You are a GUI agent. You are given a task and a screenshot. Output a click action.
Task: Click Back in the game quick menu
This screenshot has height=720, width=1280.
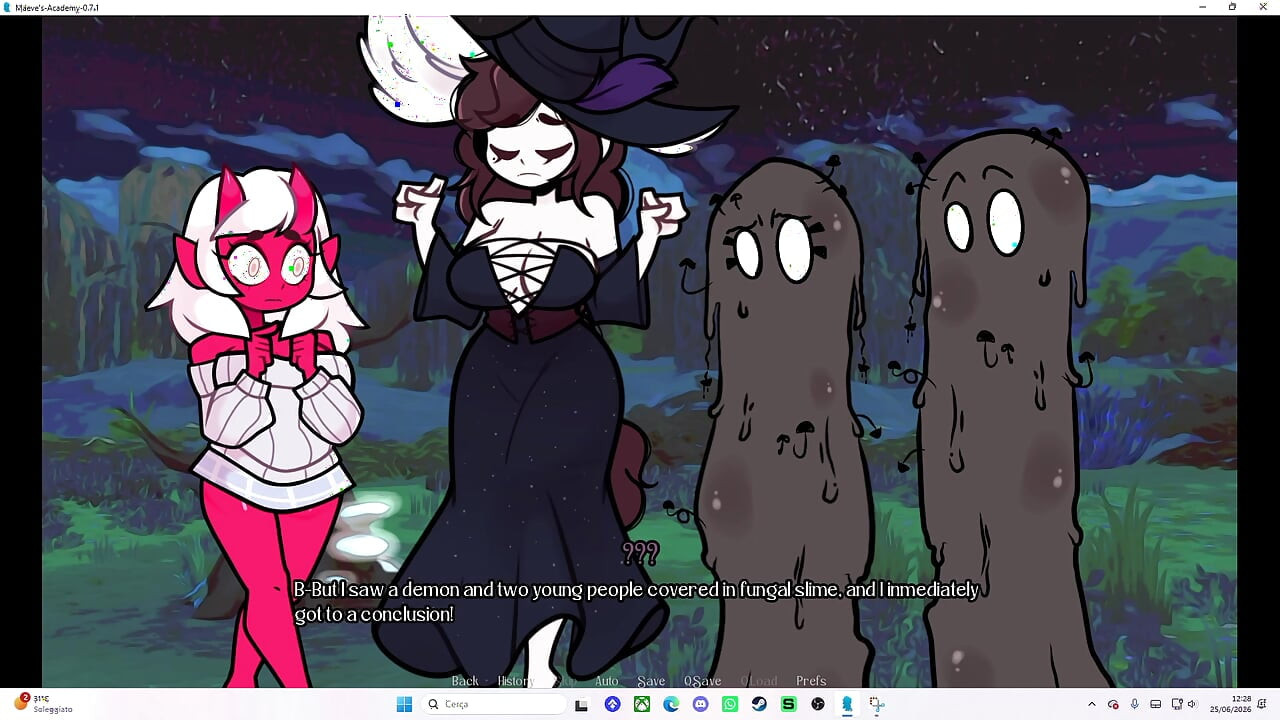(x=465, y=681)
